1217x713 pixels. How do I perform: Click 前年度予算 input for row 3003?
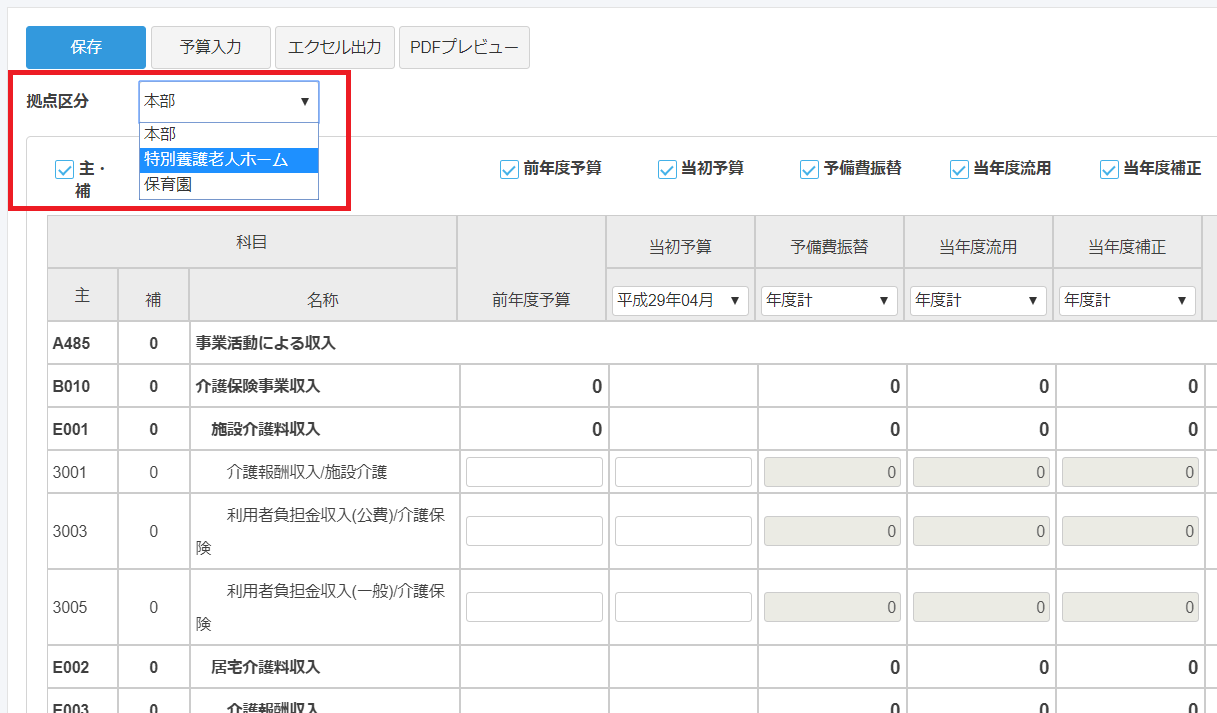534,531
